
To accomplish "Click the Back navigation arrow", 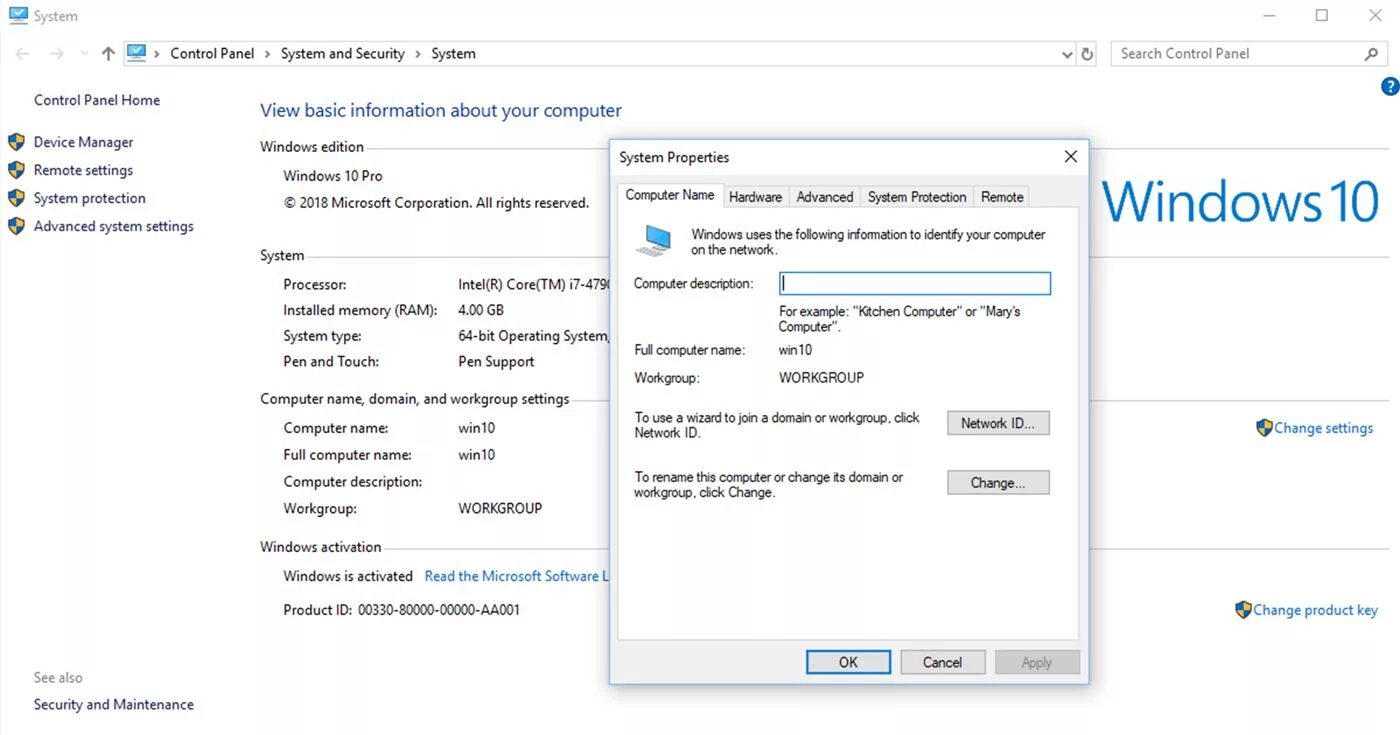I will pos(22,54).
